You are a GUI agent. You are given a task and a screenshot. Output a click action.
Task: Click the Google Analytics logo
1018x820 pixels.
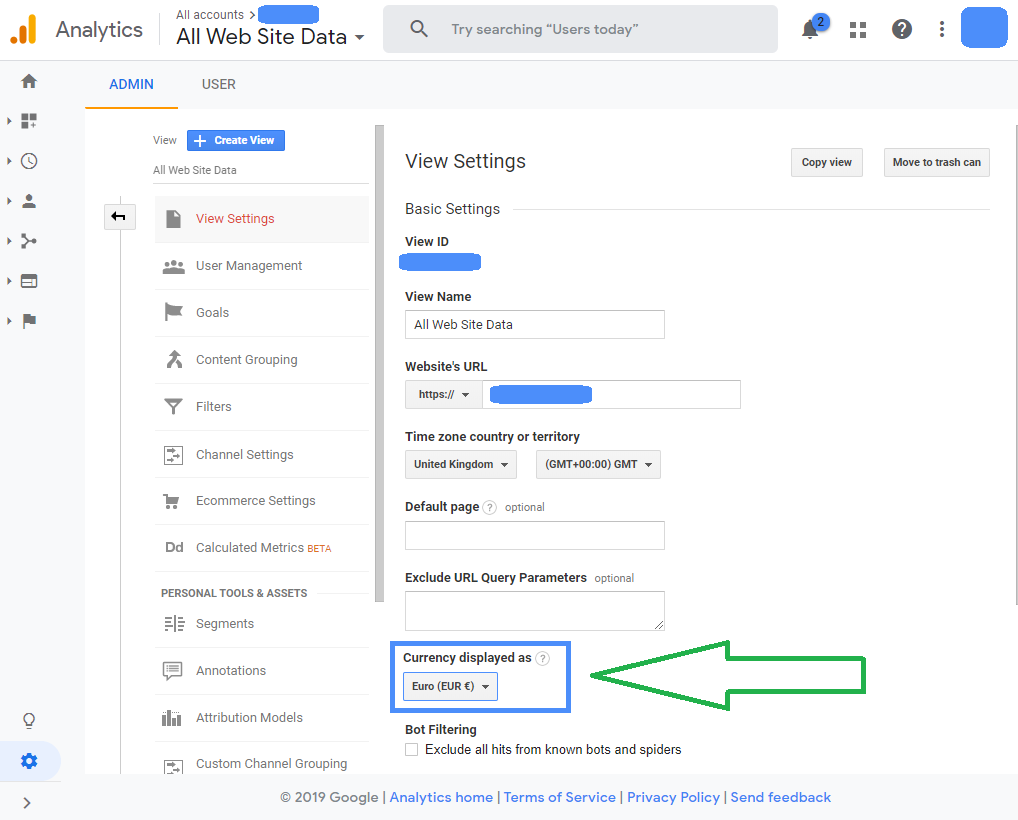click(x=23, y=30)
